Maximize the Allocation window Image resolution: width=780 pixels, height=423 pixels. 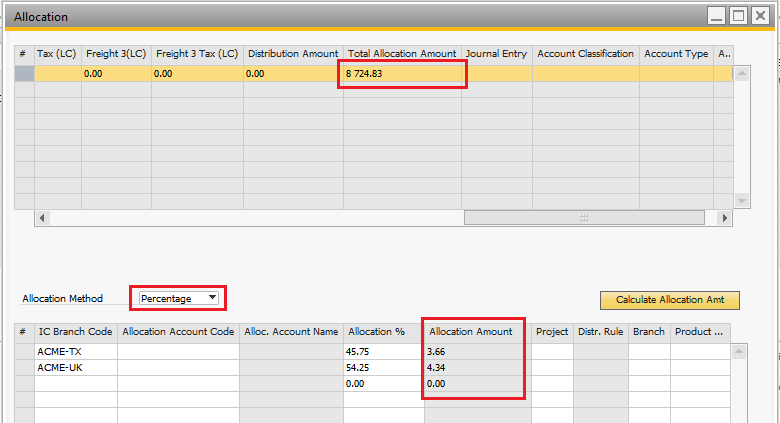[x=738, y=16]
